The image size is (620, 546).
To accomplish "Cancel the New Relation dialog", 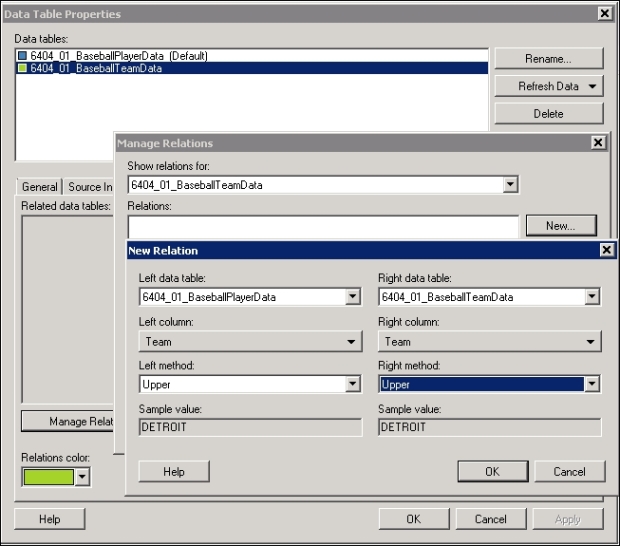I will click(568, 471).
